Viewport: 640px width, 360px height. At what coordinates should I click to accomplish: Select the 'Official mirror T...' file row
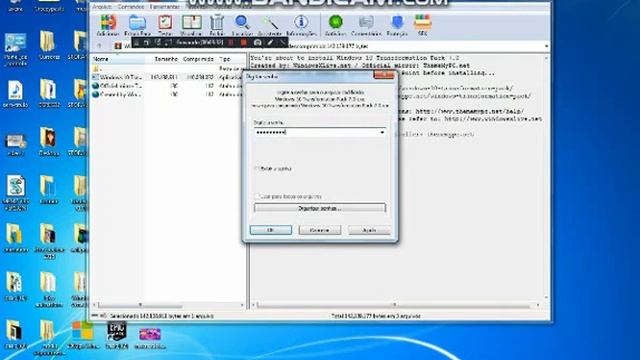click(x=168, y=86)
